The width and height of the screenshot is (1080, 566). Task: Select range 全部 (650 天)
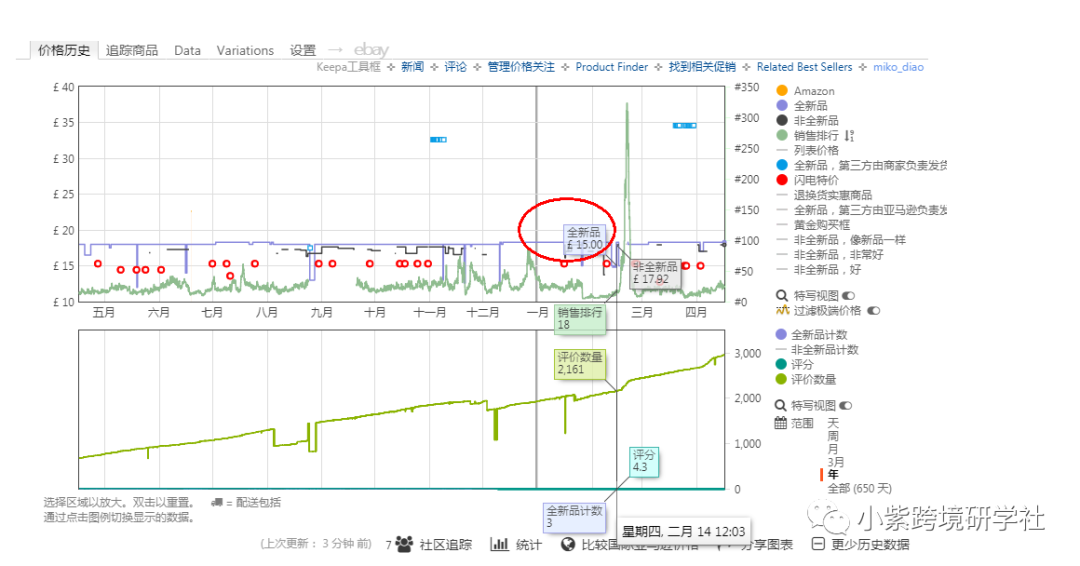[859, 488]
